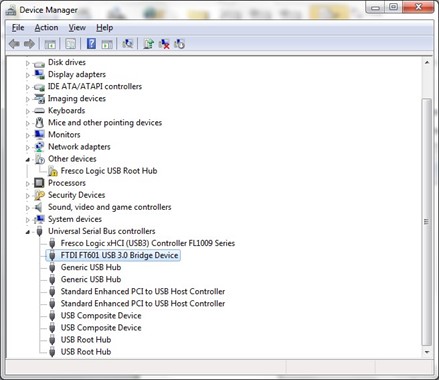
Task: Open Properties from the toolbar icon
Action: coord(71,44)
